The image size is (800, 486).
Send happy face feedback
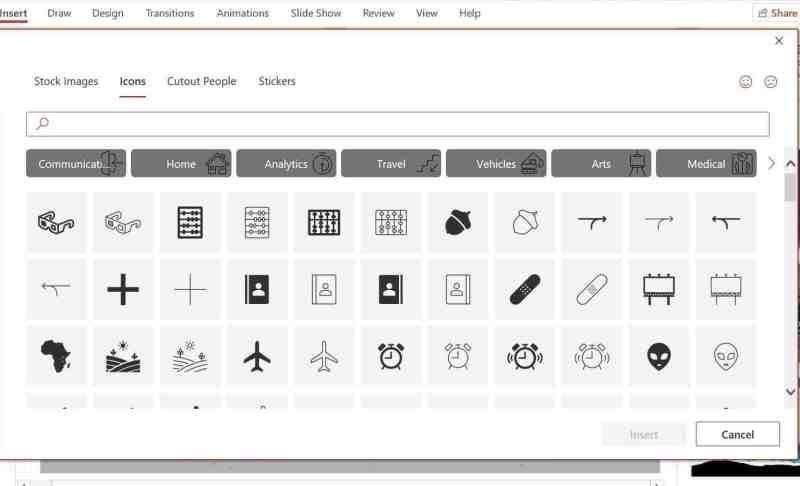click(745, 82)
